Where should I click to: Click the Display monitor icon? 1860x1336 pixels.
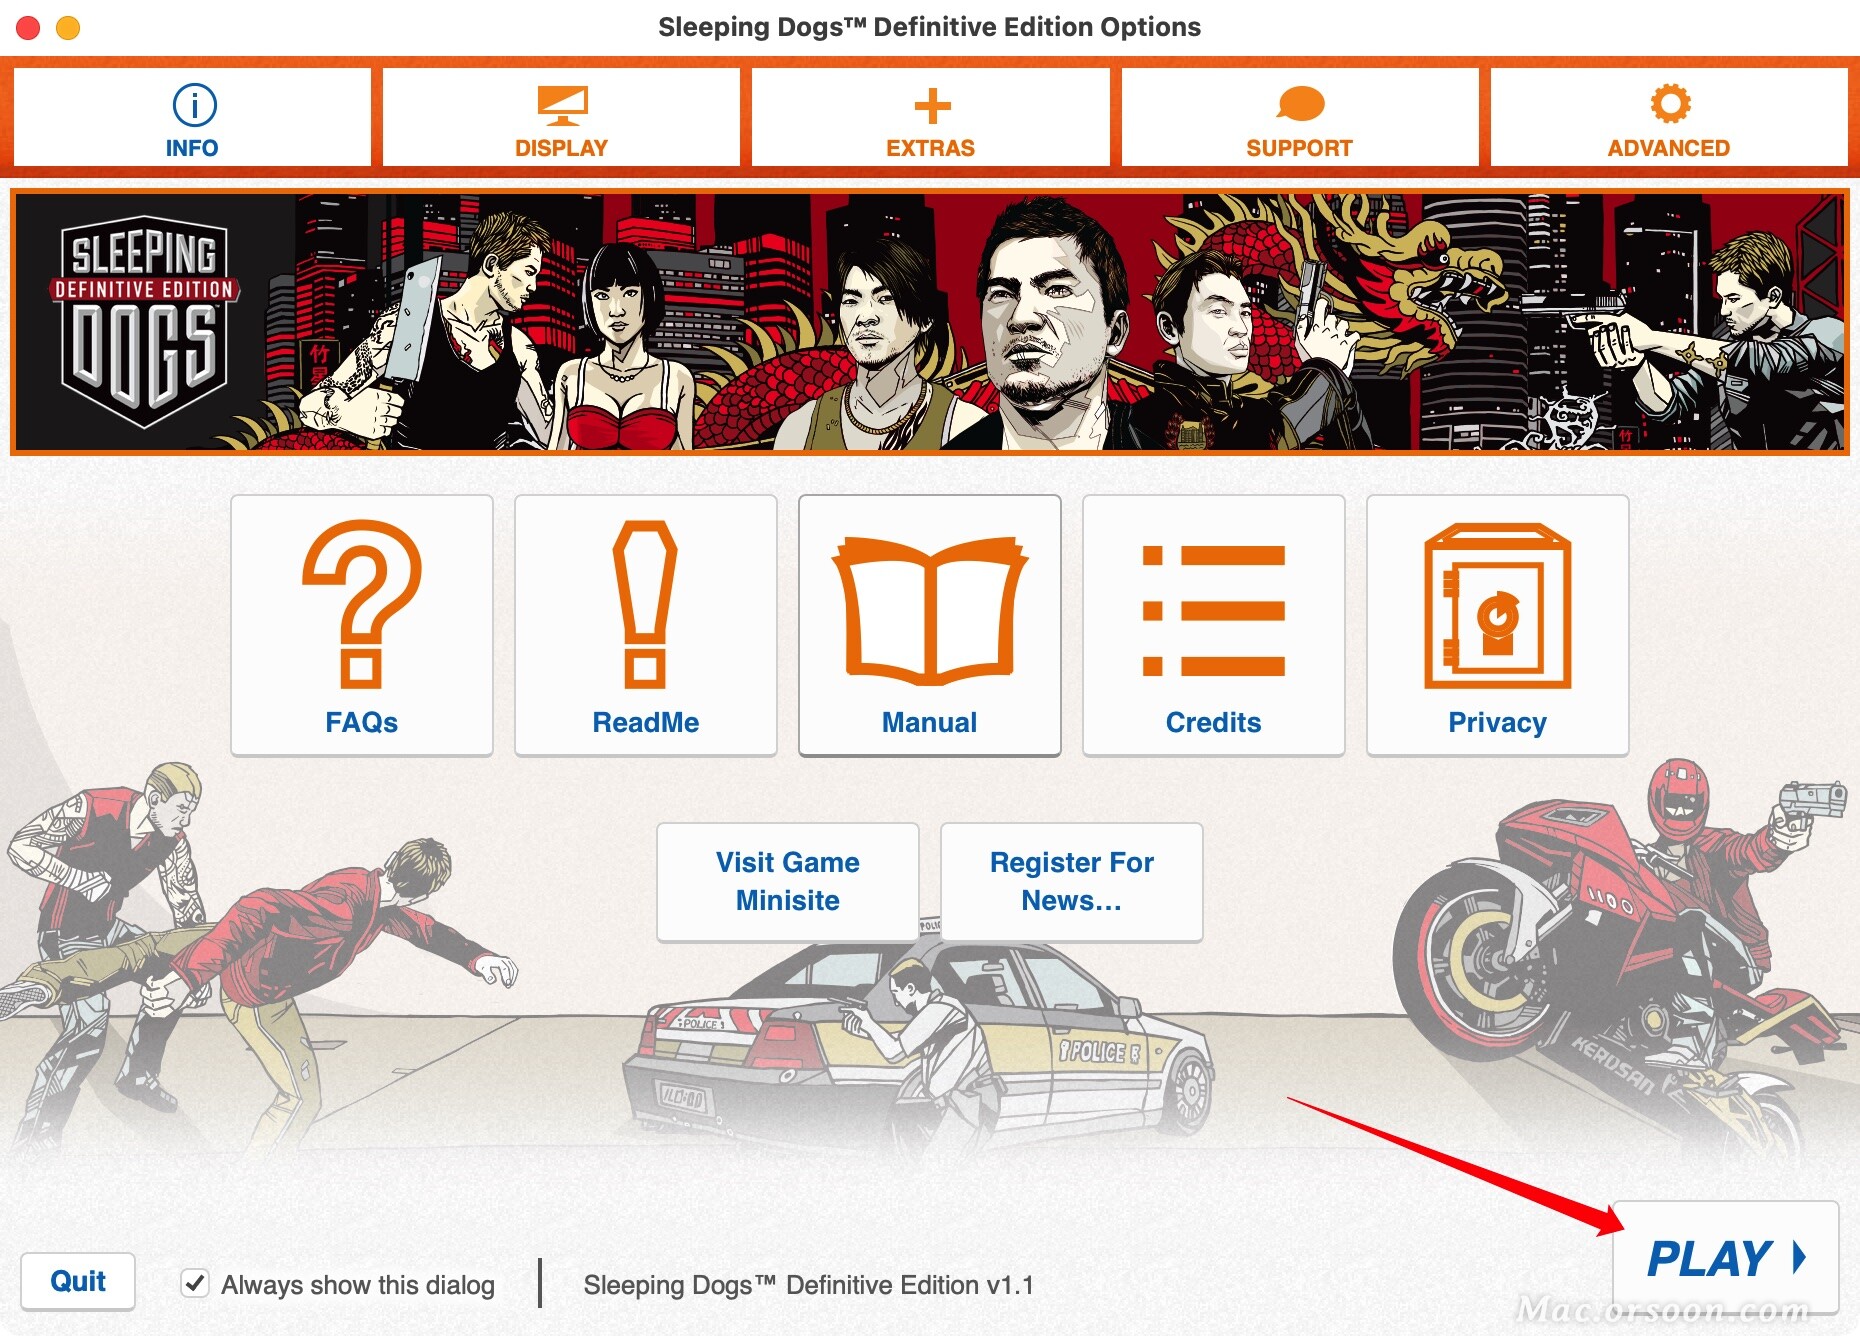point(562,105)
